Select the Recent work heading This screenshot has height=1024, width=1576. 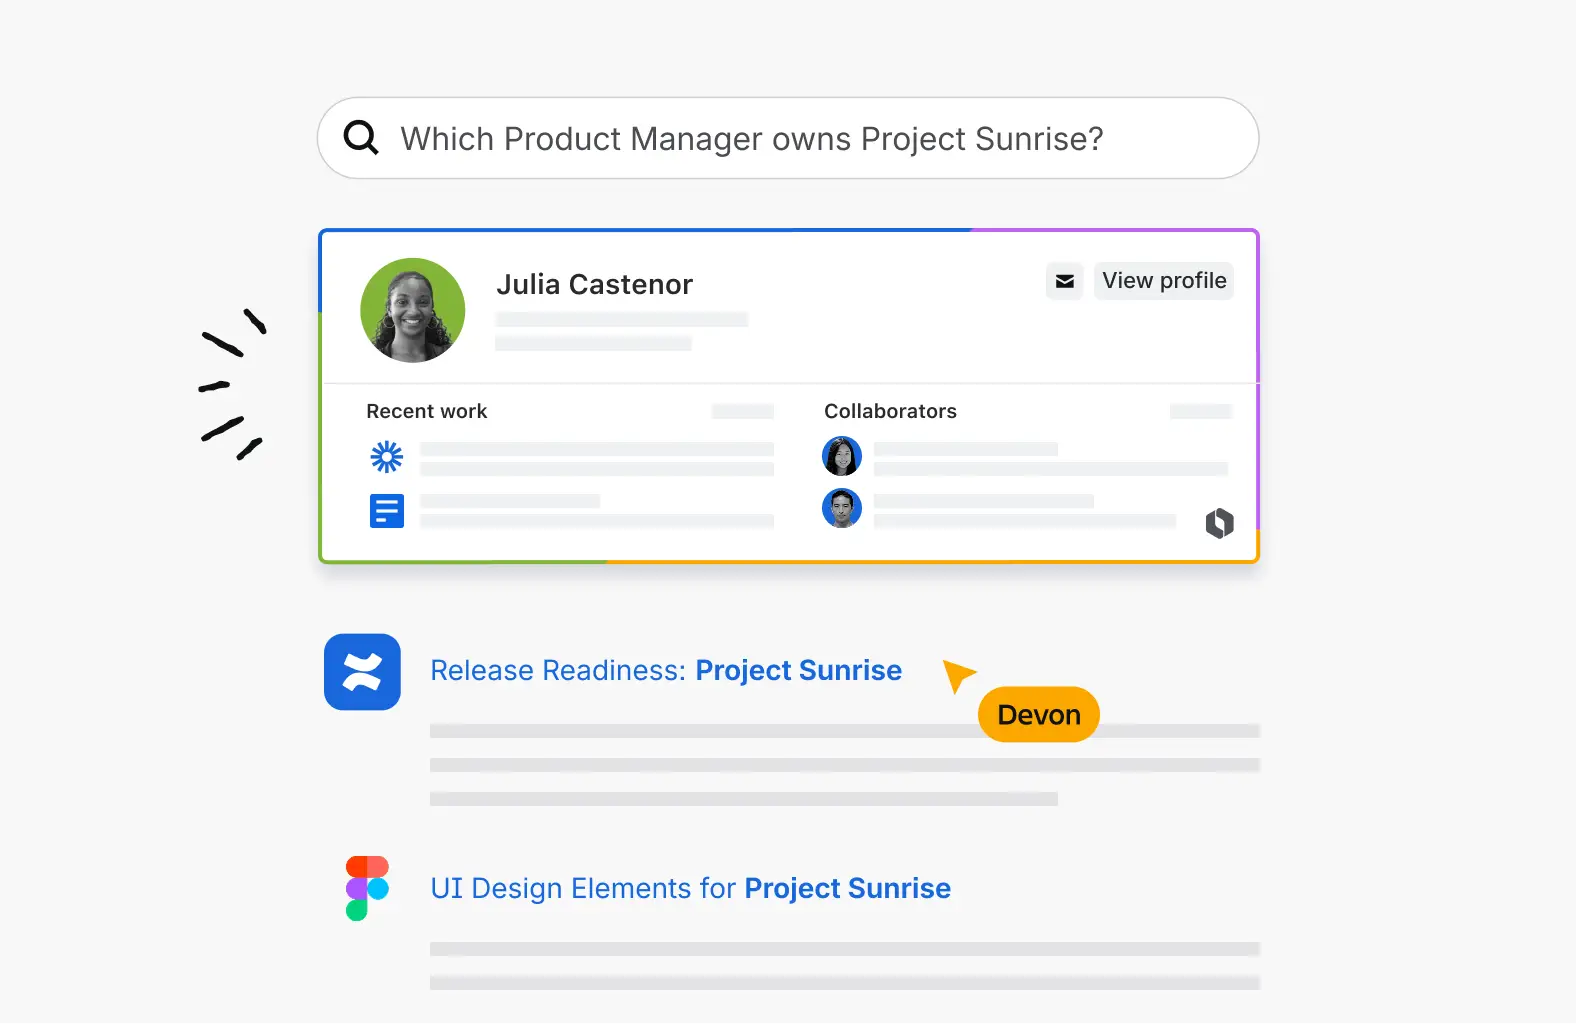[x=426, y=411]
